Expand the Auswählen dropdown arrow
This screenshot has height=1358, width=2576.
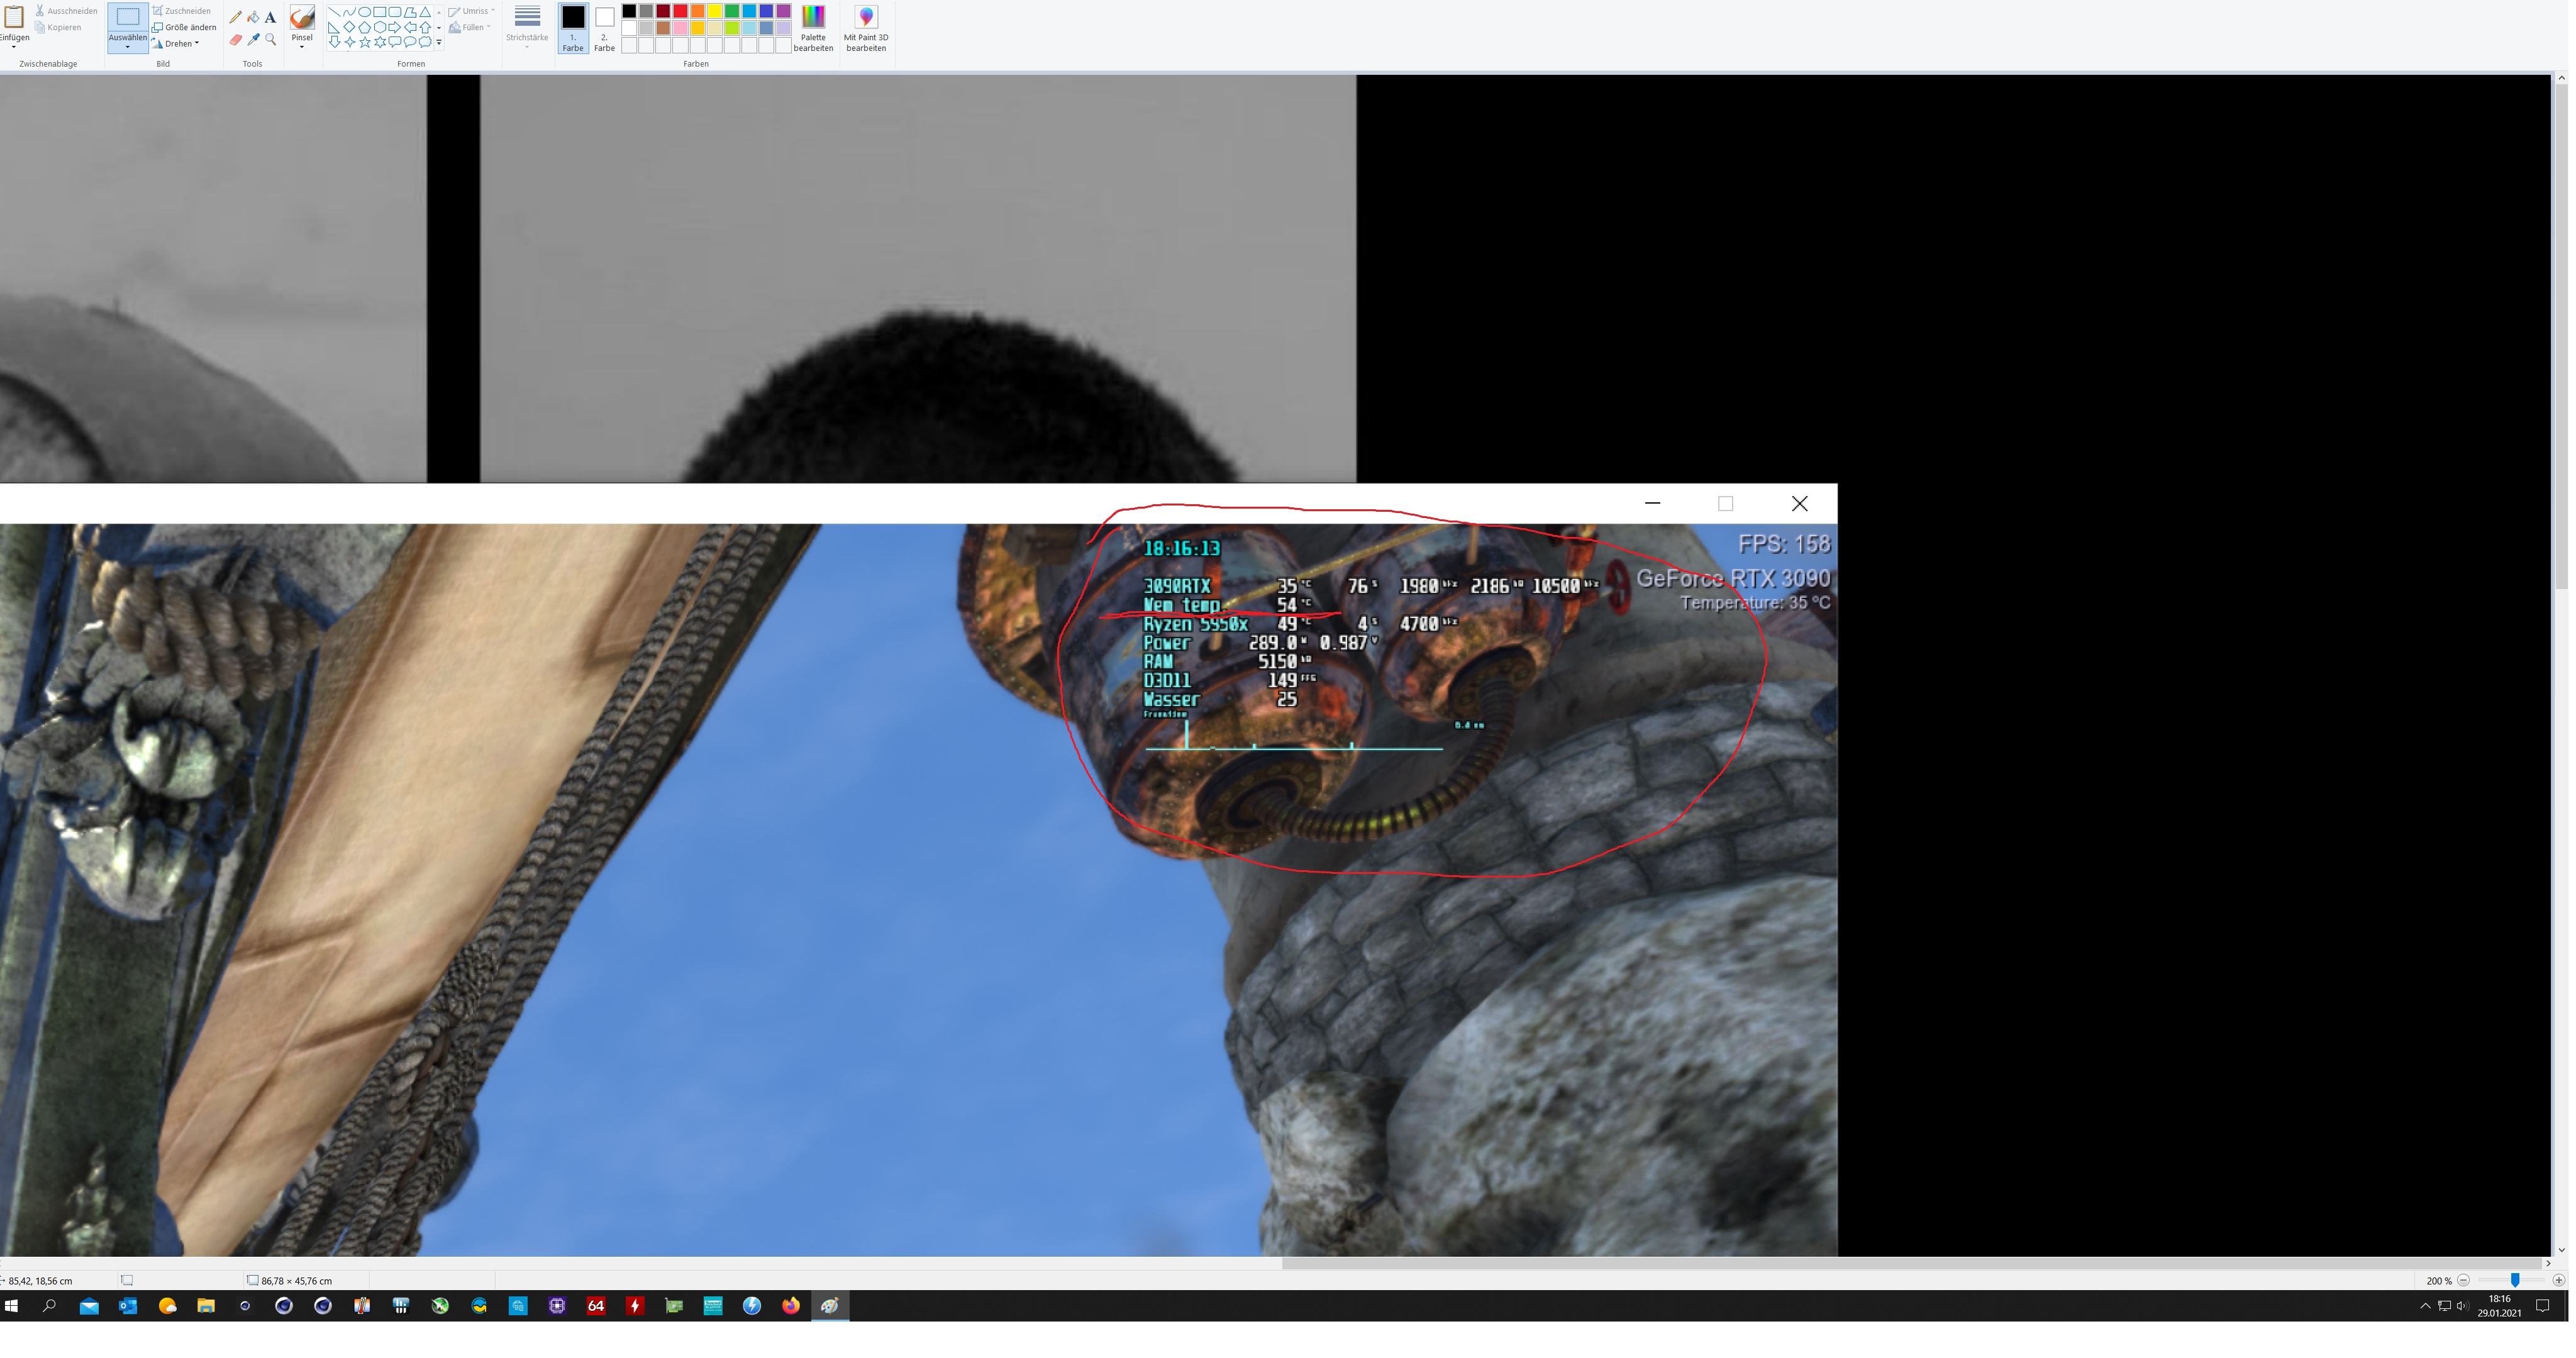coord(127,47)
